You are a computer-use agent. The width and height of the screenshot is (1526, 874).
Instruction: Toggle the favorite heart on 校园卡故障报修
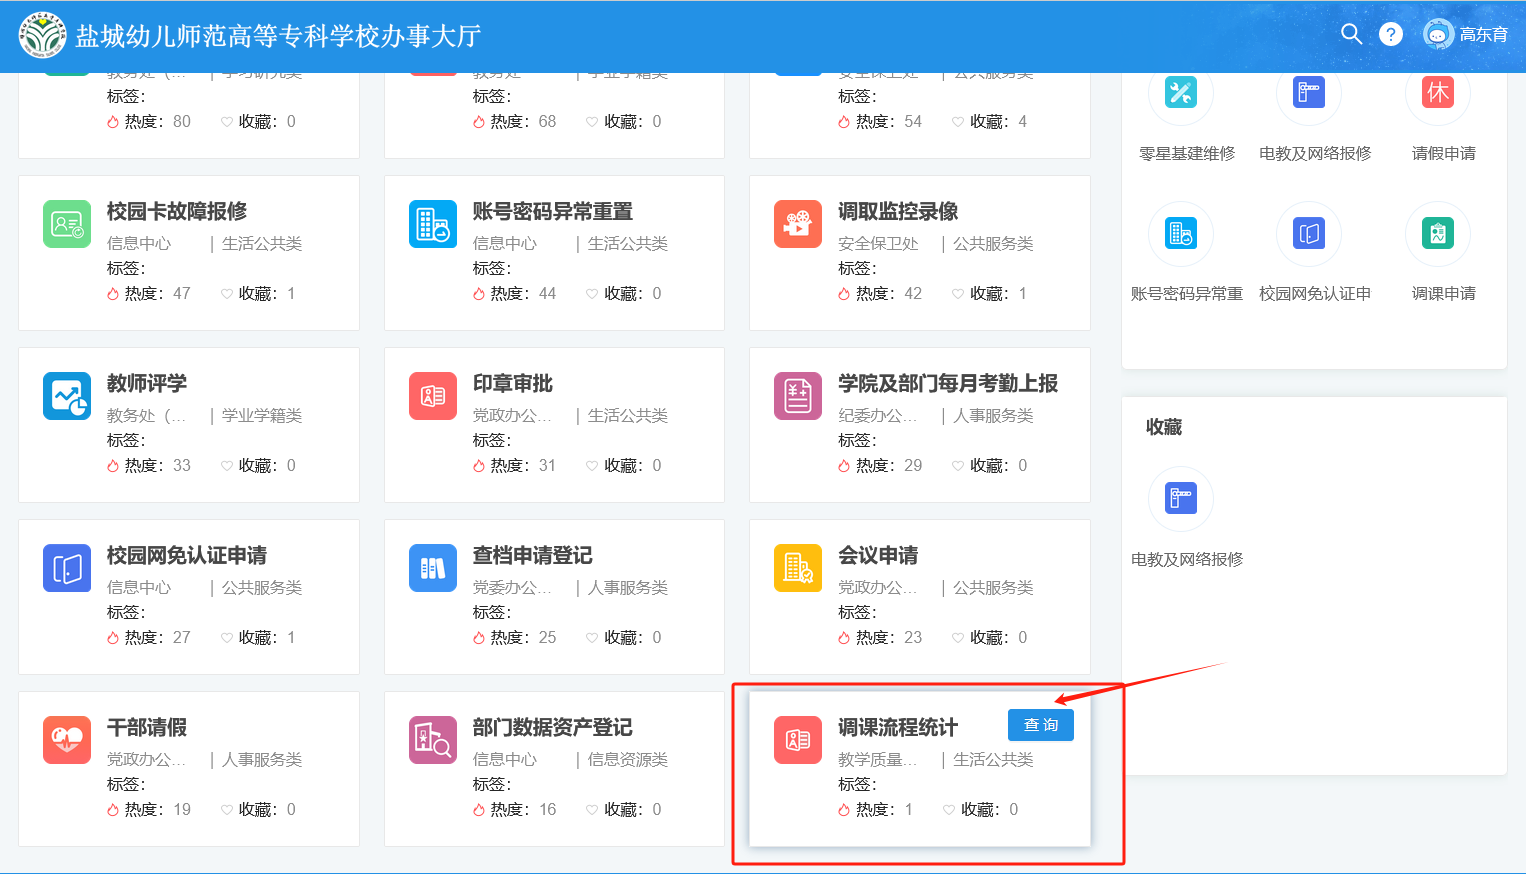coord(227,294)
